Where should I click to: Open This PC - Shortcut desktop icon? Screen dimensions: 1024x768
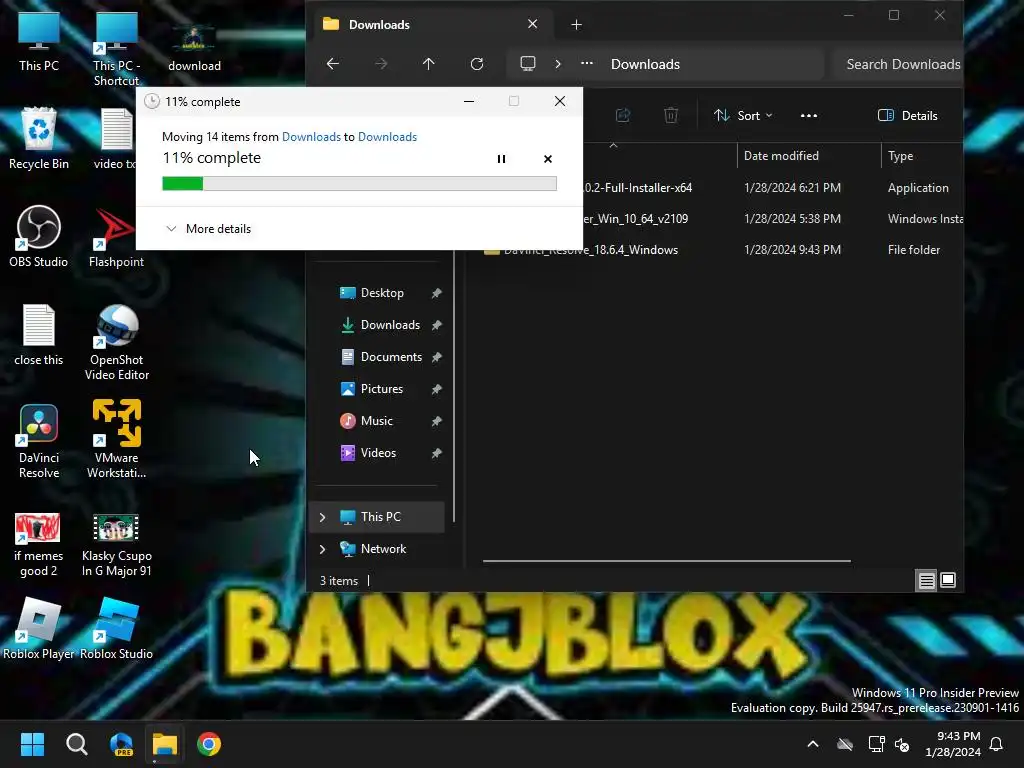pos(116,49)
